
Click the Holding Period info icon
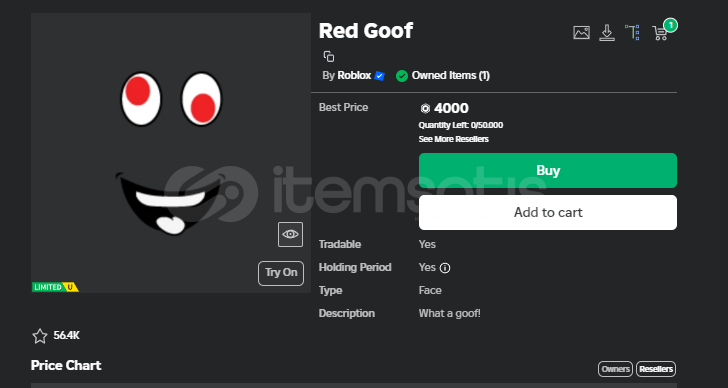[x=445, y=268]
